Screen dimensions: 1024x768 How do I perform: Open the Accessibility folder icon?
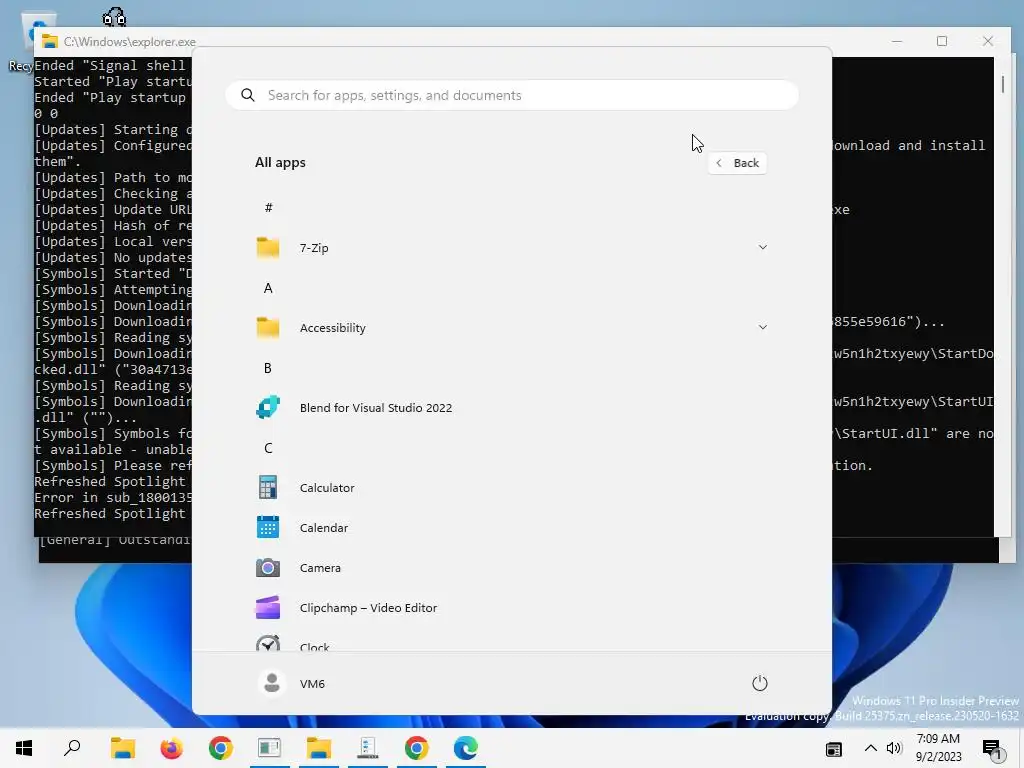coord(268,328)
